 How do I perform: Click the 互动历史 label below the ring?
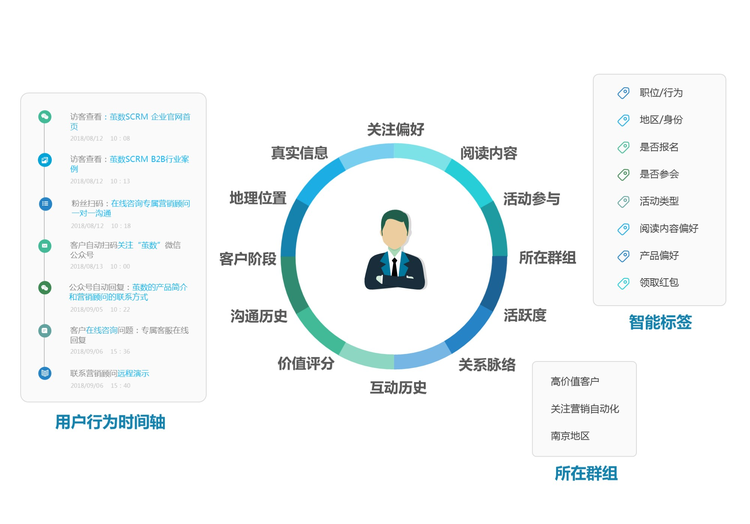click(398, 387)
